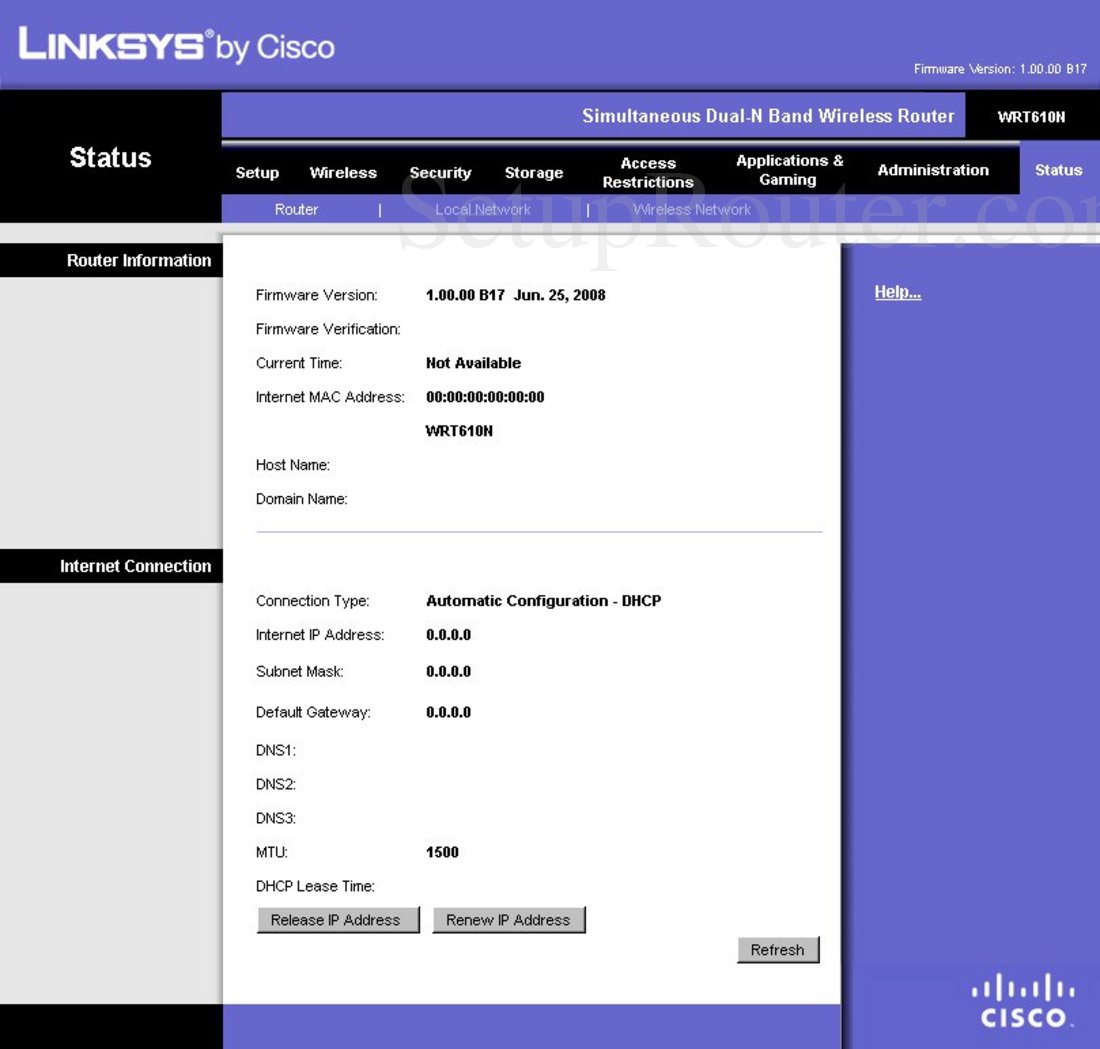
Task: Switch to Wireless Network sub-tab
Action: click(692, 209)
